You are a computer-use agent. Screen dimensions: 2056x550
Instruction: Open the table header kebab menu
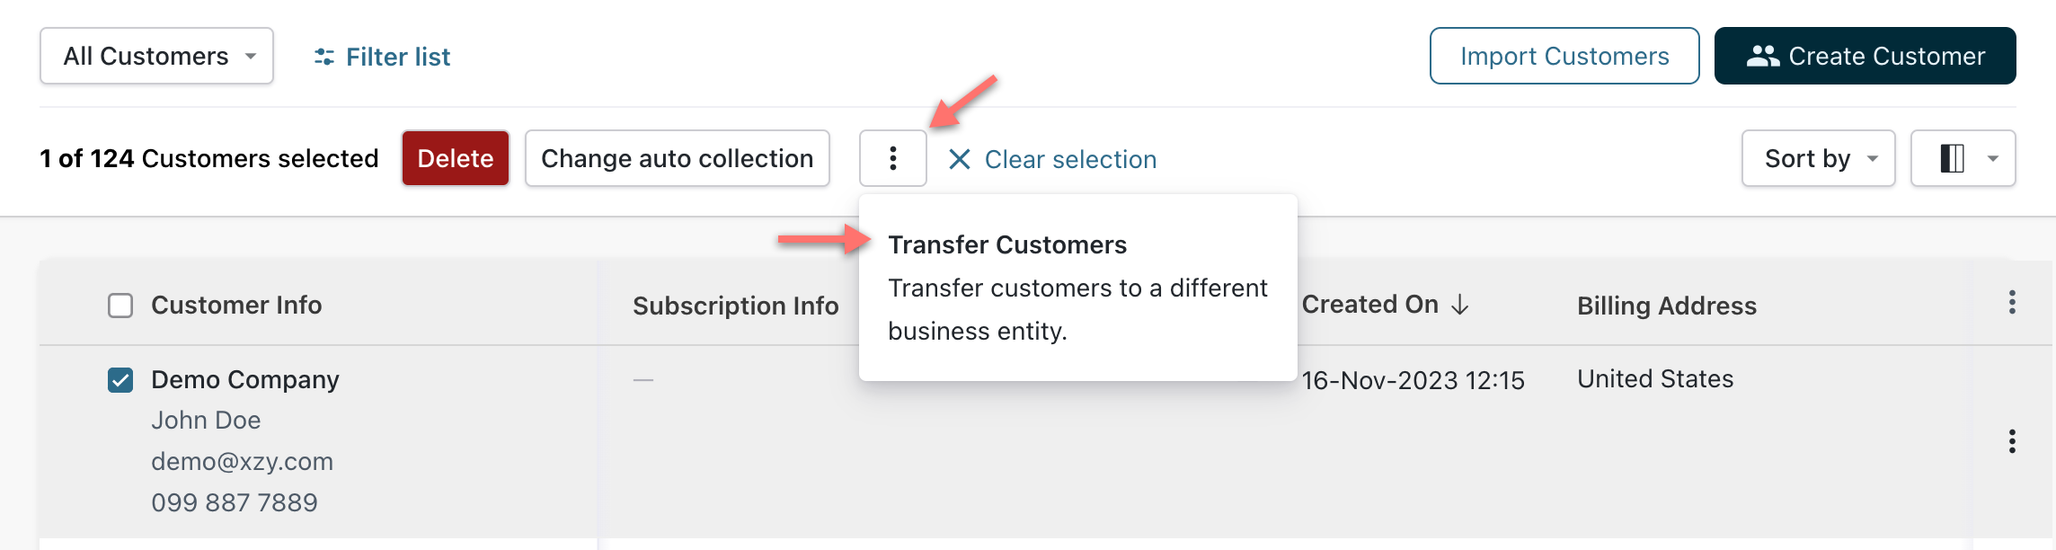2011,303
